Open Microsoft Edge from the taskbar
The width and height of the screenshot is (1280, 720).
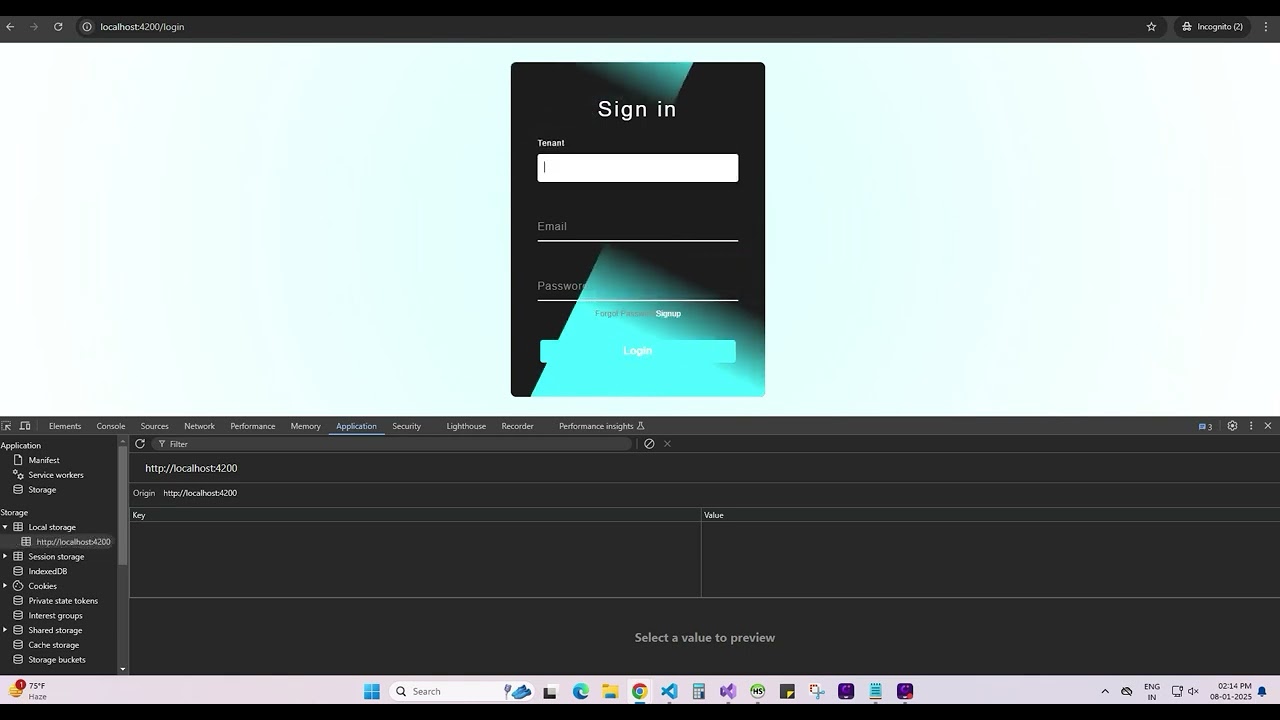[581, 691]
